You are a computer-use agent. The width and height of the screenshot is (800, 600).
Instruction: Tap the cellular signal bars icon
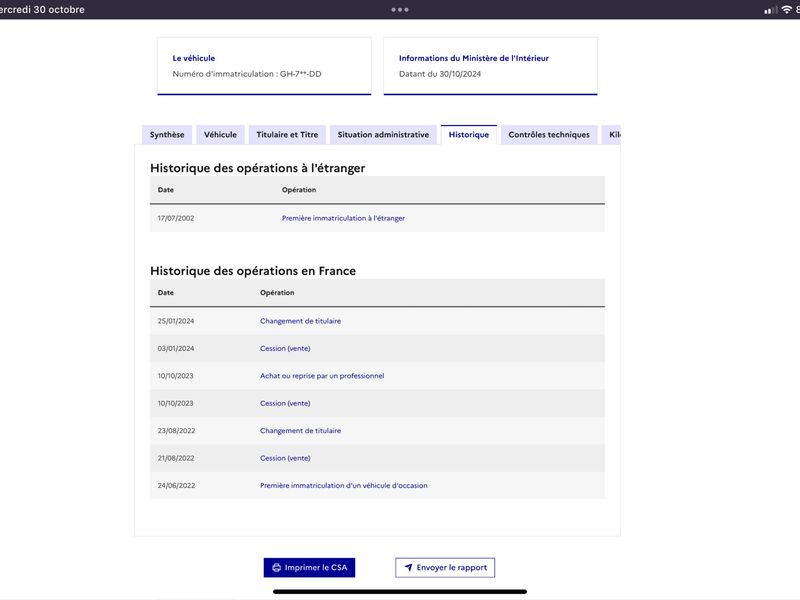(x=770, y=10)
